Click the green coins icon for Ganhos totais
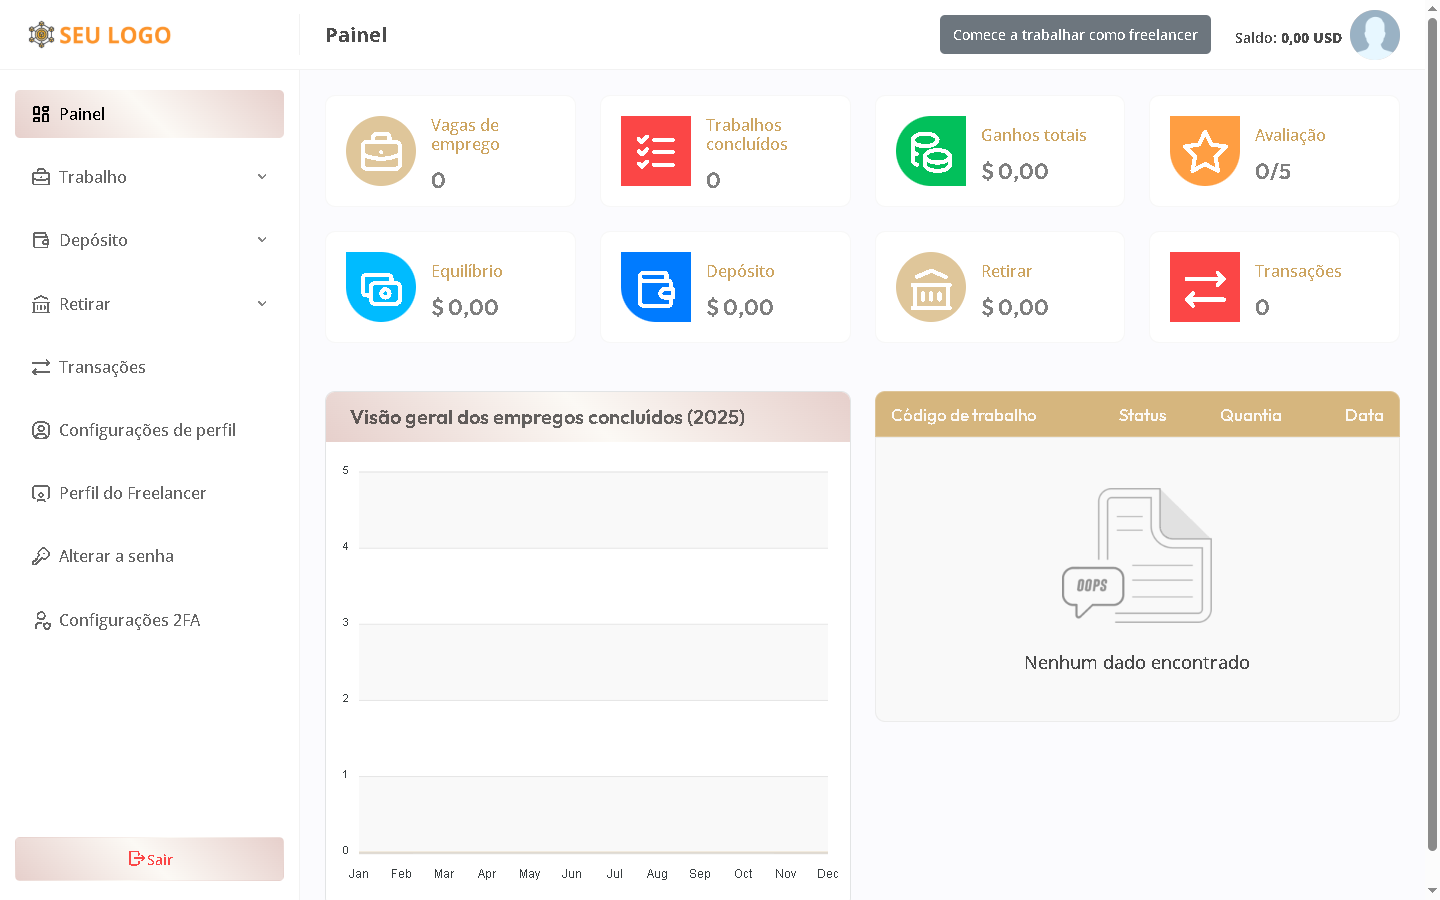Screen dimensions: 1440x900 click(931, 151)
